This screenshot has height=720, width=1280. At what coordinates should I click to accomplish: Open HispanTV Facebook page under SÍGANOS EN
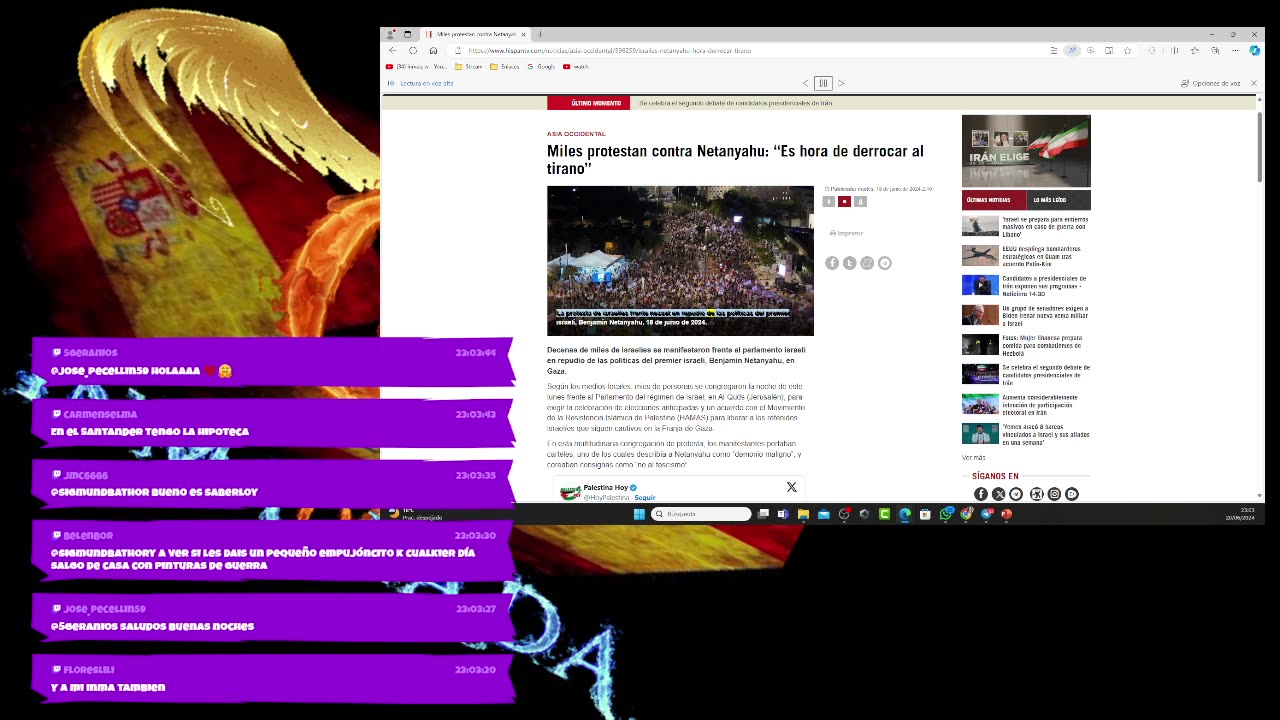point(980,494)
